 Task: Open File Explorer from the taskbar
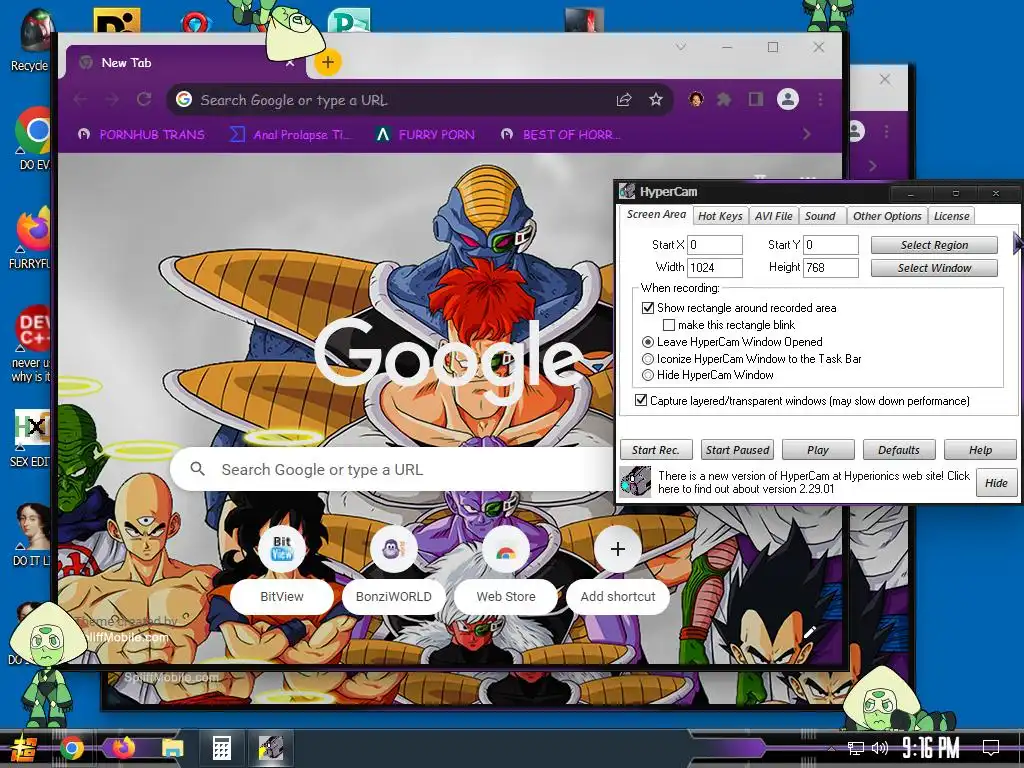(172, 748)
